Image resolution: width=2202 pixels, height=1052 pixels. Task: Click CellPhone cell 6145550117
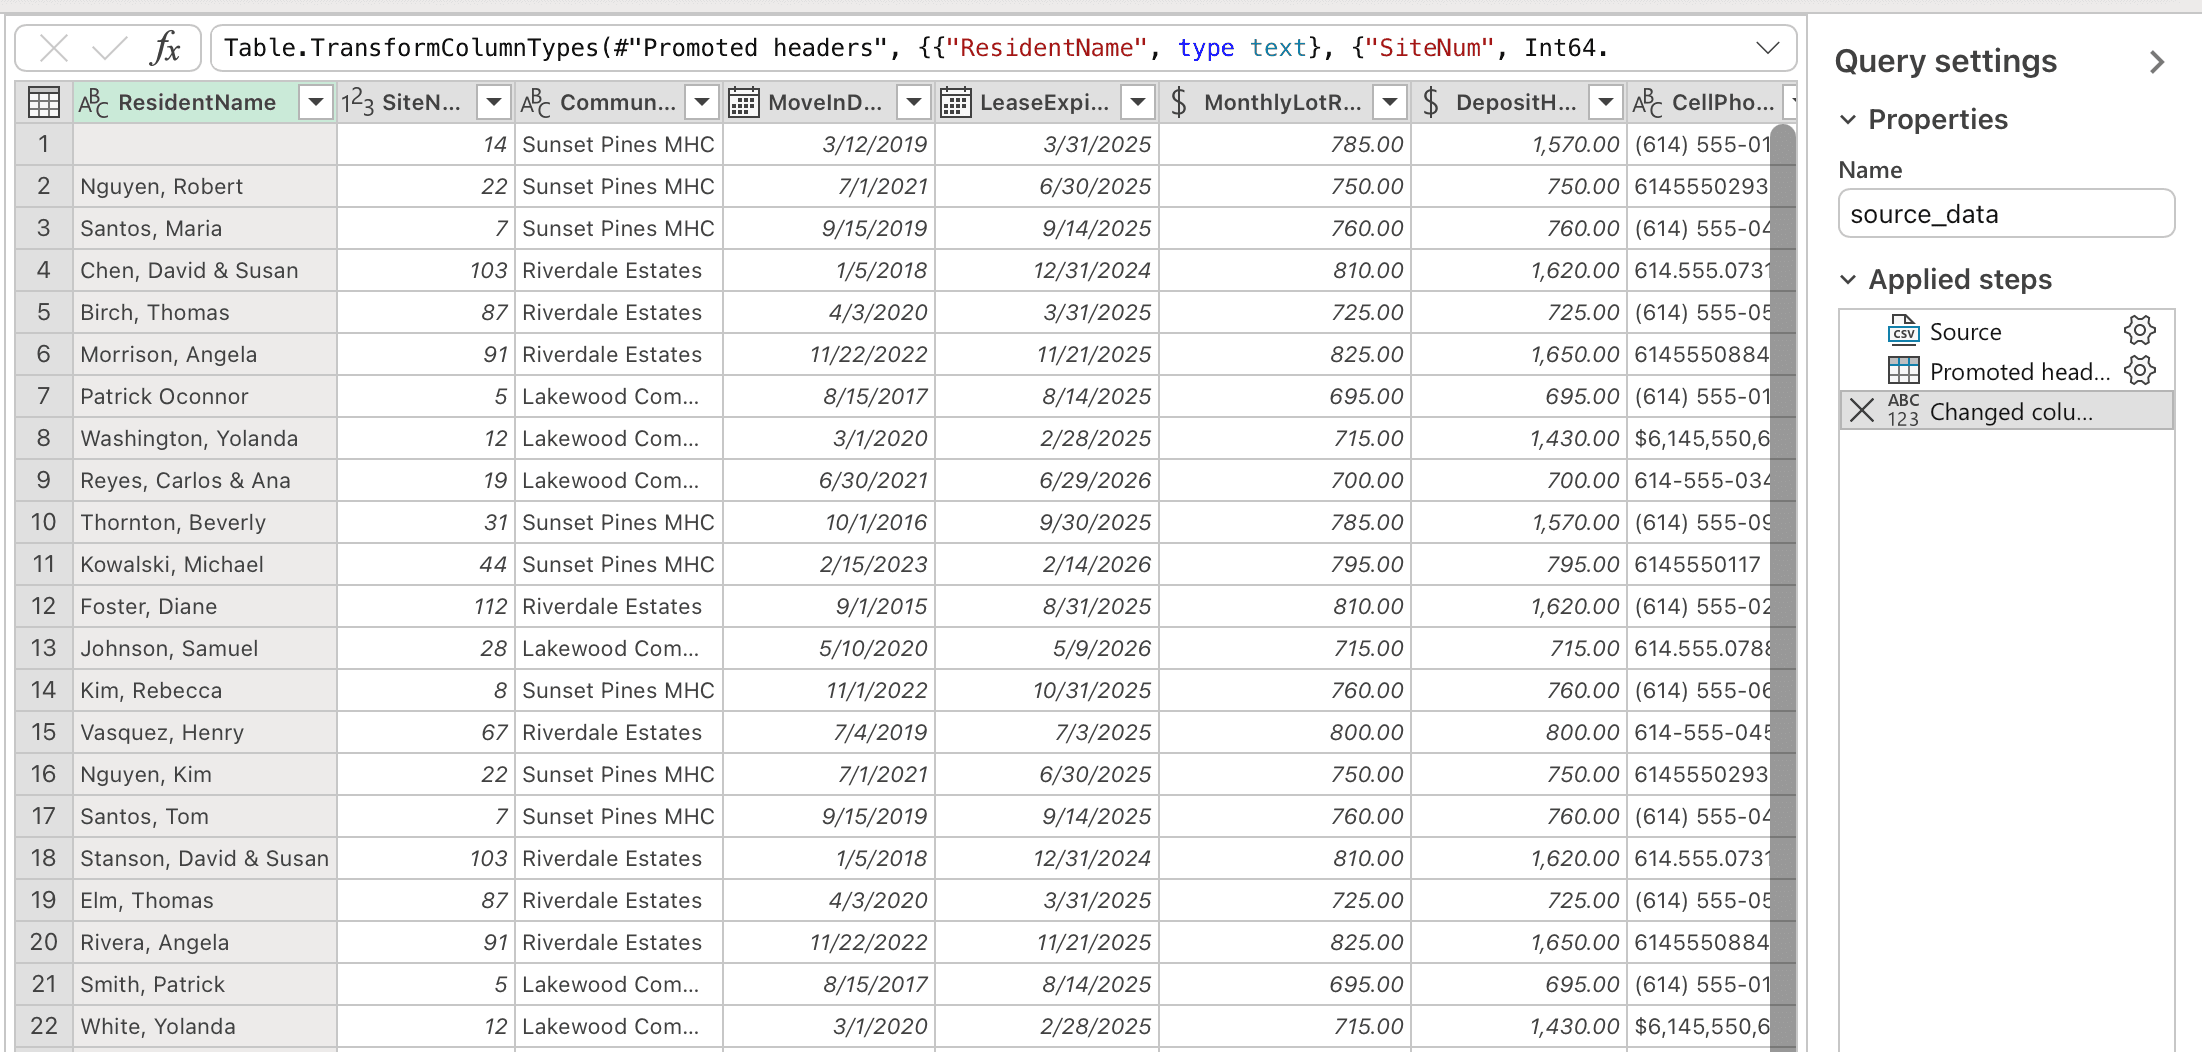pos(1700,564)
